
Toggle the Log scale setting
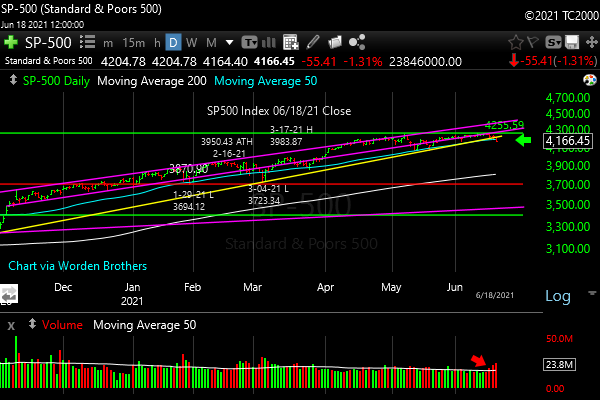tap(557, 297)
